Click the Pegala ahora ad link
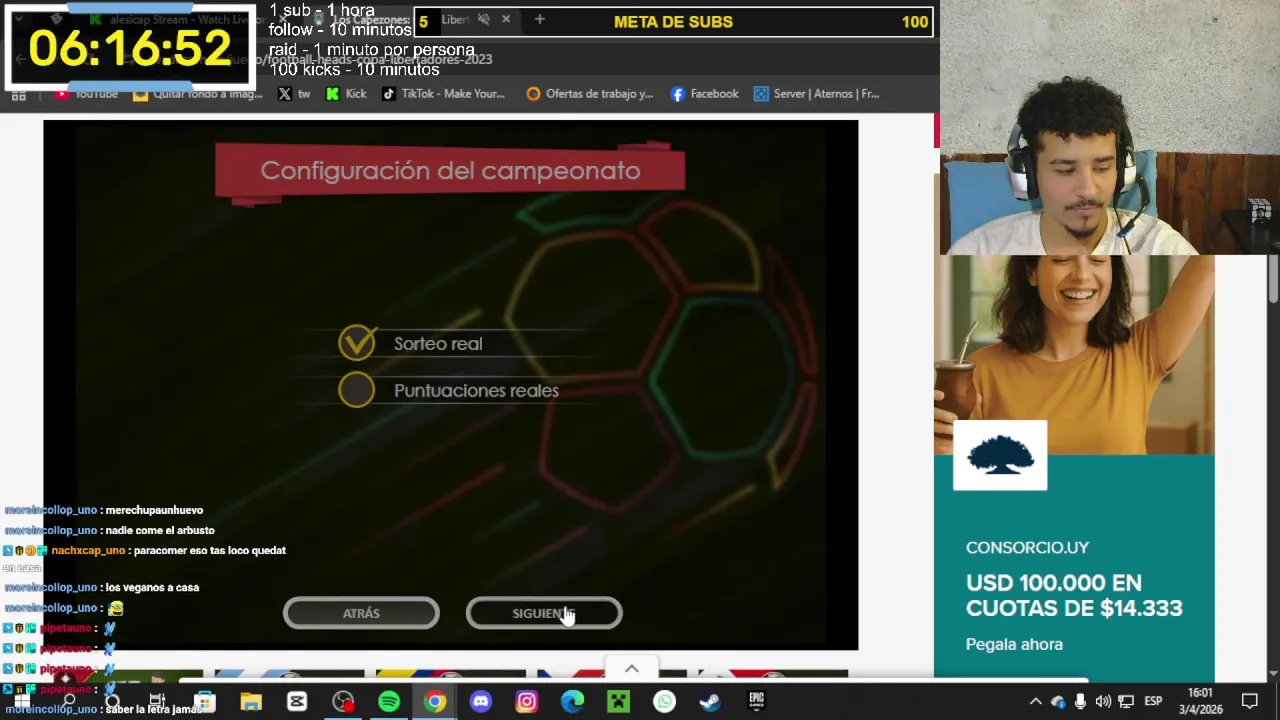The image size is (1280, 720). click(1014, 645)
